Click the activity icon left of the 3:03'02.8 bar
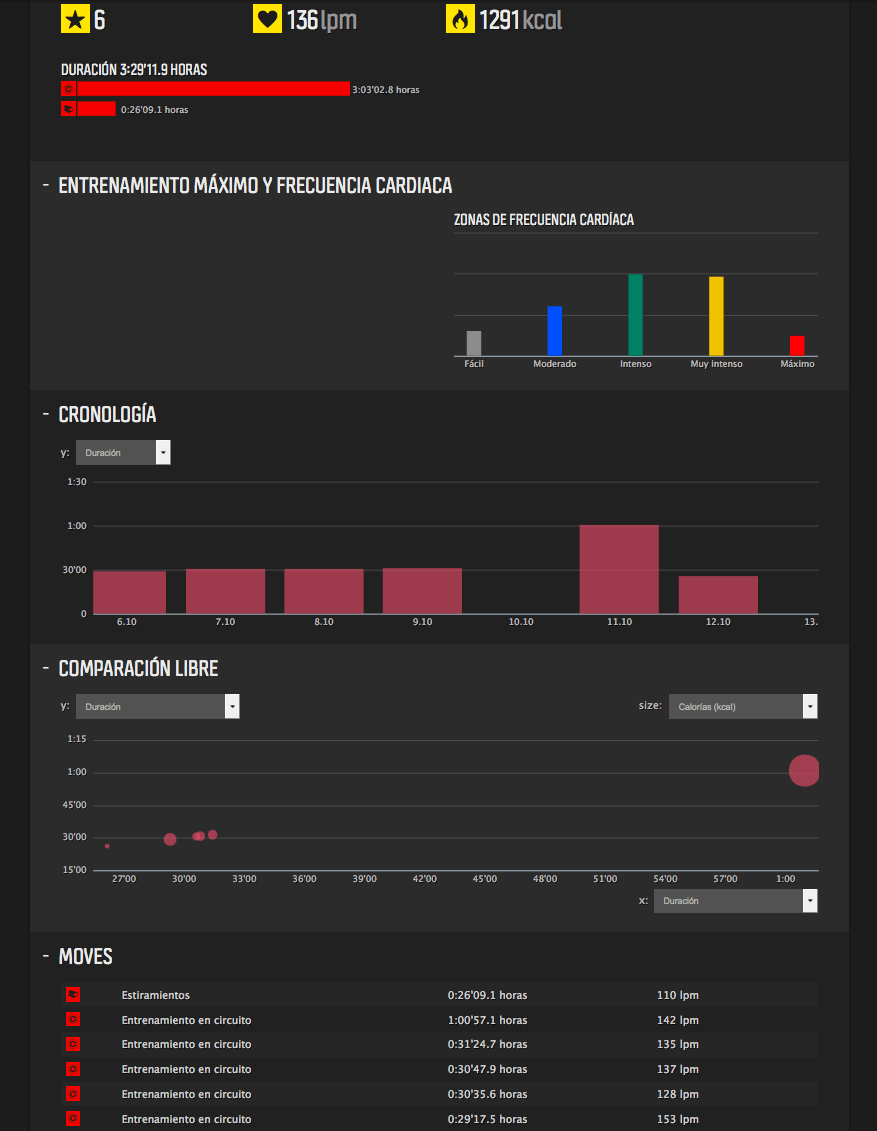 coord(69,89)
